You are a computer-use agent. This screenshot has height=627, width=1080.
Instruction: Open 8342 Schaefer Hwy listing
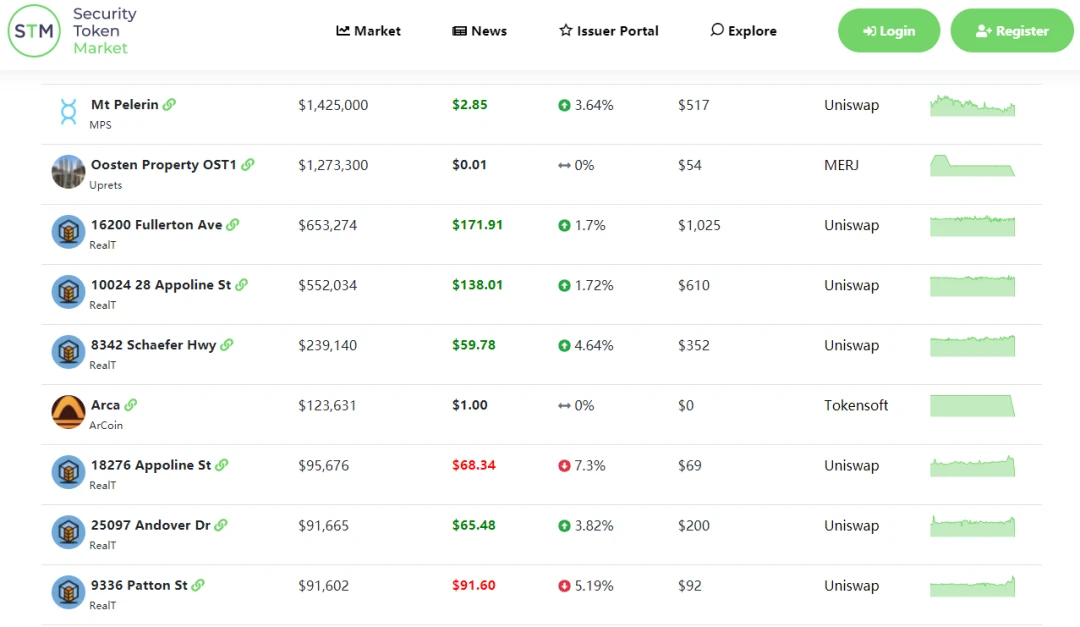(x=153, y=345)
